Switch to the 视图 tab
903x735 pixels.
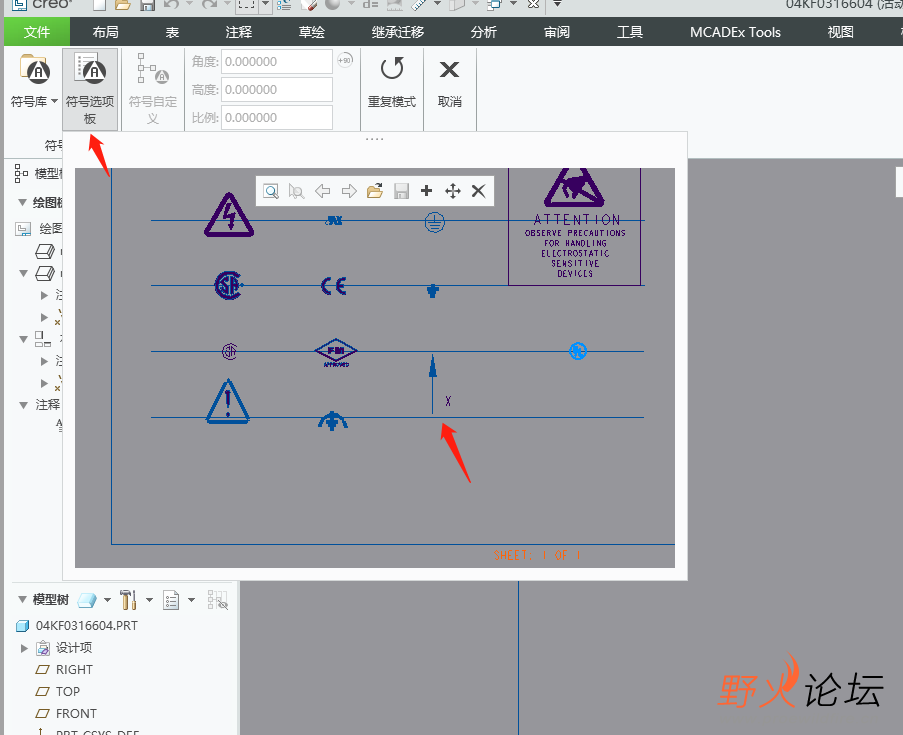coord(840,32)
